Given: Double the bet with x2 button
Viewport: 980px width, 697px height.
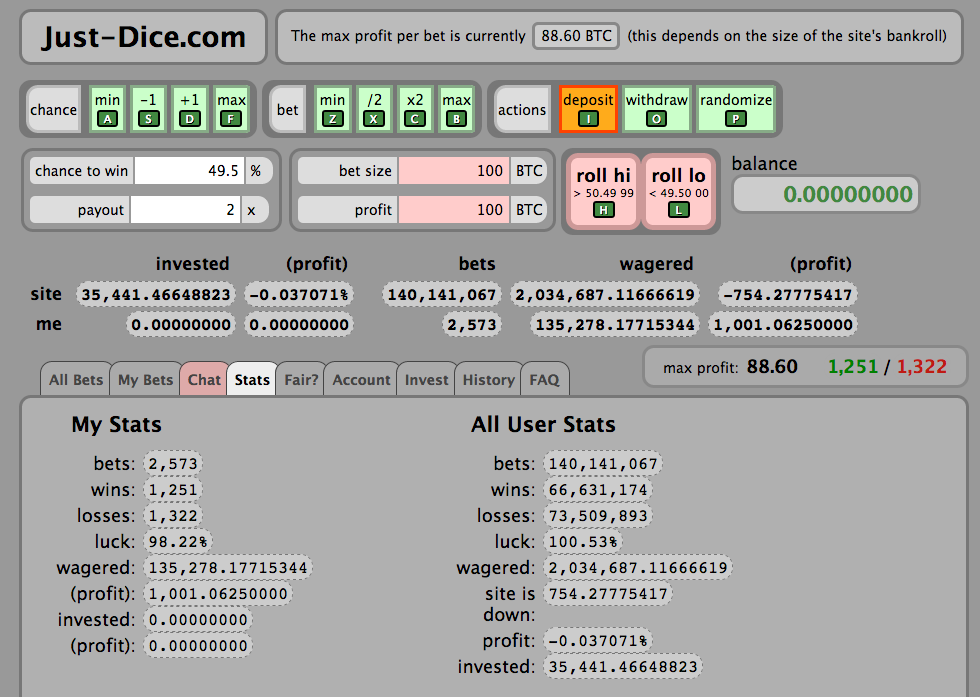Looking at the screenshot, I should pos(415,109).
